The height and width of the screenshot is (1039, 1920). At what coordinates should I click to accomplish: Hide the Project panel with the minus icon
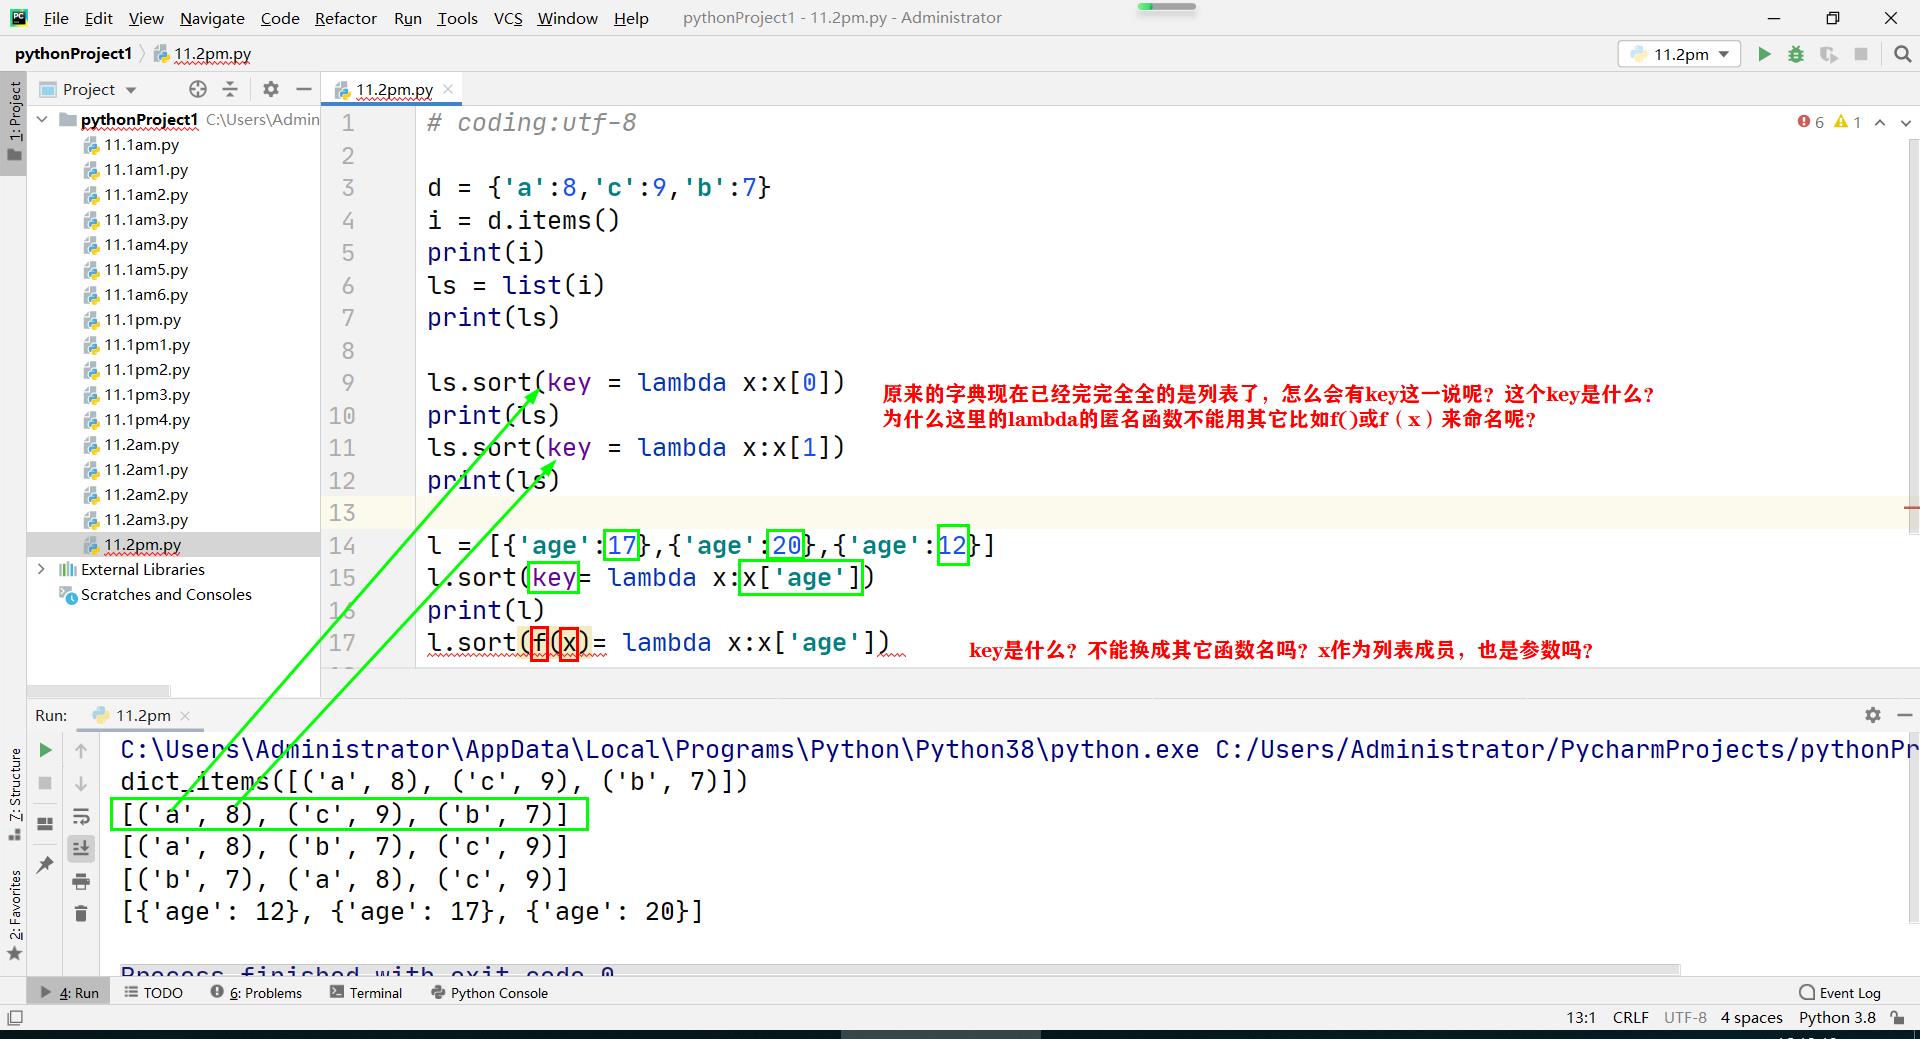[x=302, y=89]
